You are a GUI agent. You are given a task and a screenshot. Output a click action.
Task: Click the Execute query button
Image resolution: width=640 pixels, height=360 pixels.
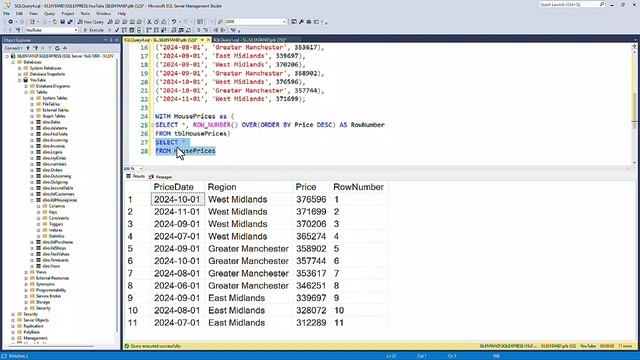click(x=93, y=30)
